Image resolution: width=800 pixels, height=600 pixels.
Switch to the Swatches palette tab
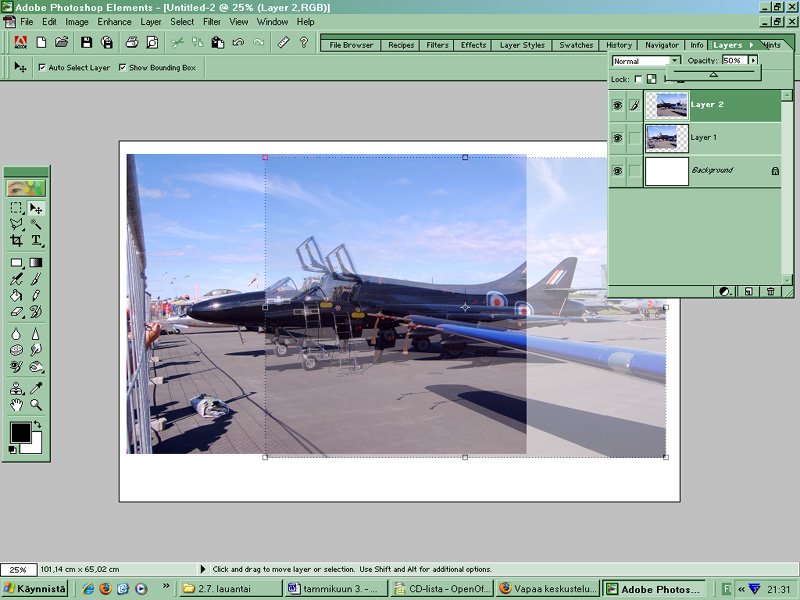pyautogui.click(x=576, y=45)
